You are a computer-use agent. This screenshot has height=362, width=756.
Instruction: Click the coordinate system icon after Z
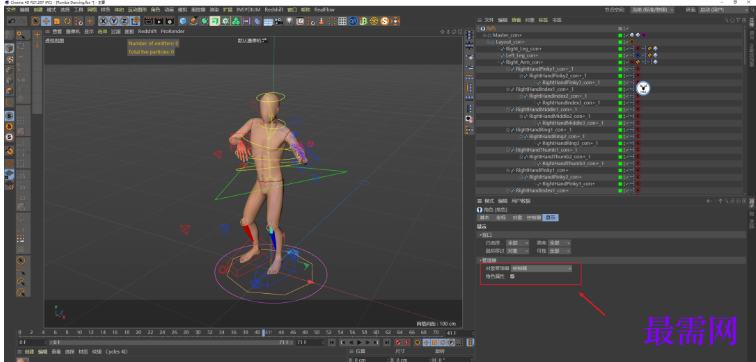[135, 21]
